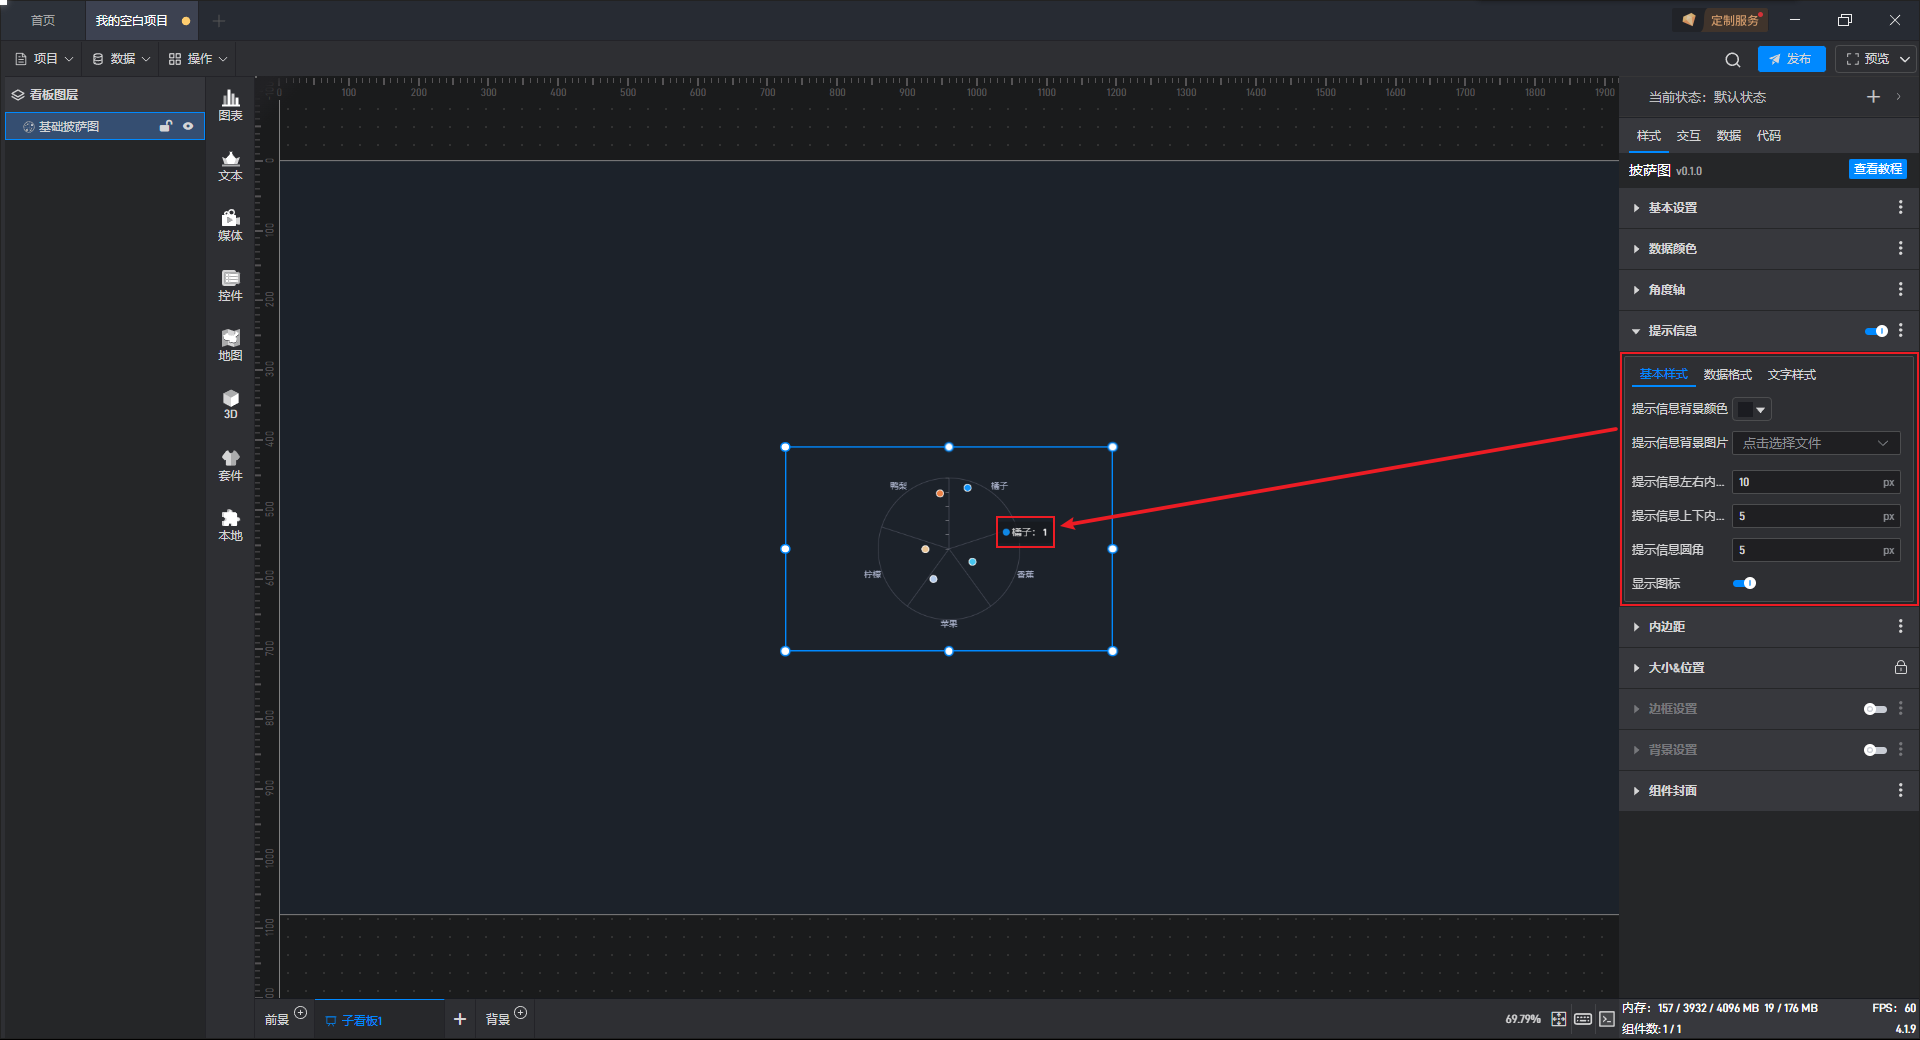1920x1040 pixels.
Task: Enable the 边框设置 switch
Action: [x=1875, y=709]
